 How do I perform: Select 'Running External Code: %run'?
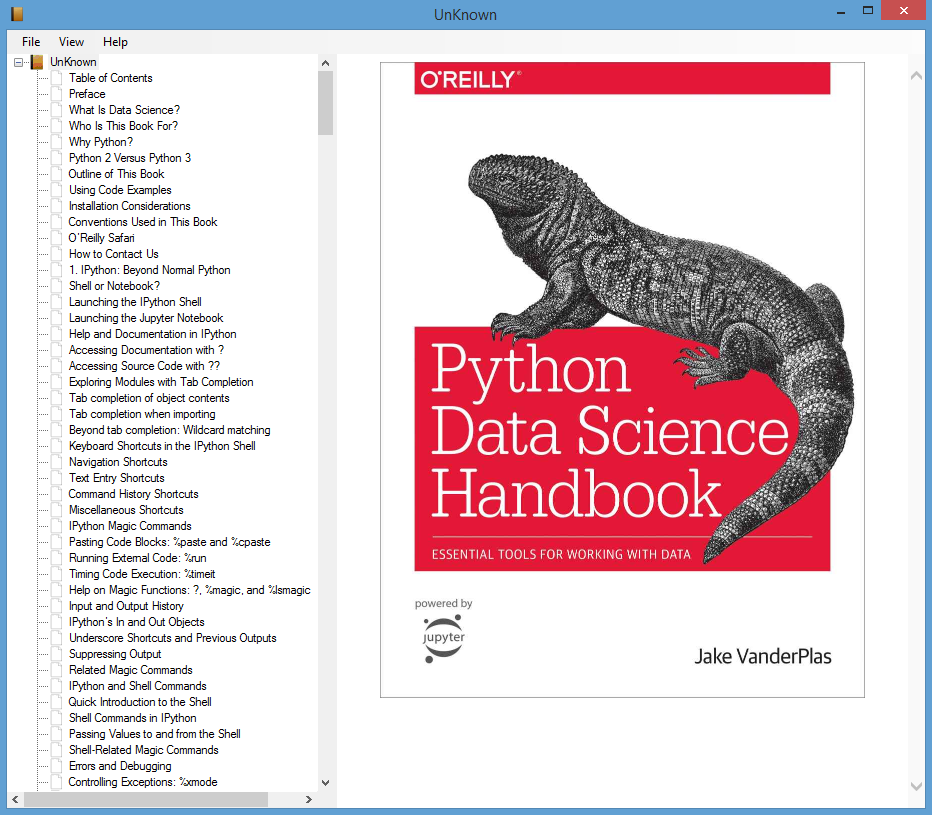click(x=137, y=558)
